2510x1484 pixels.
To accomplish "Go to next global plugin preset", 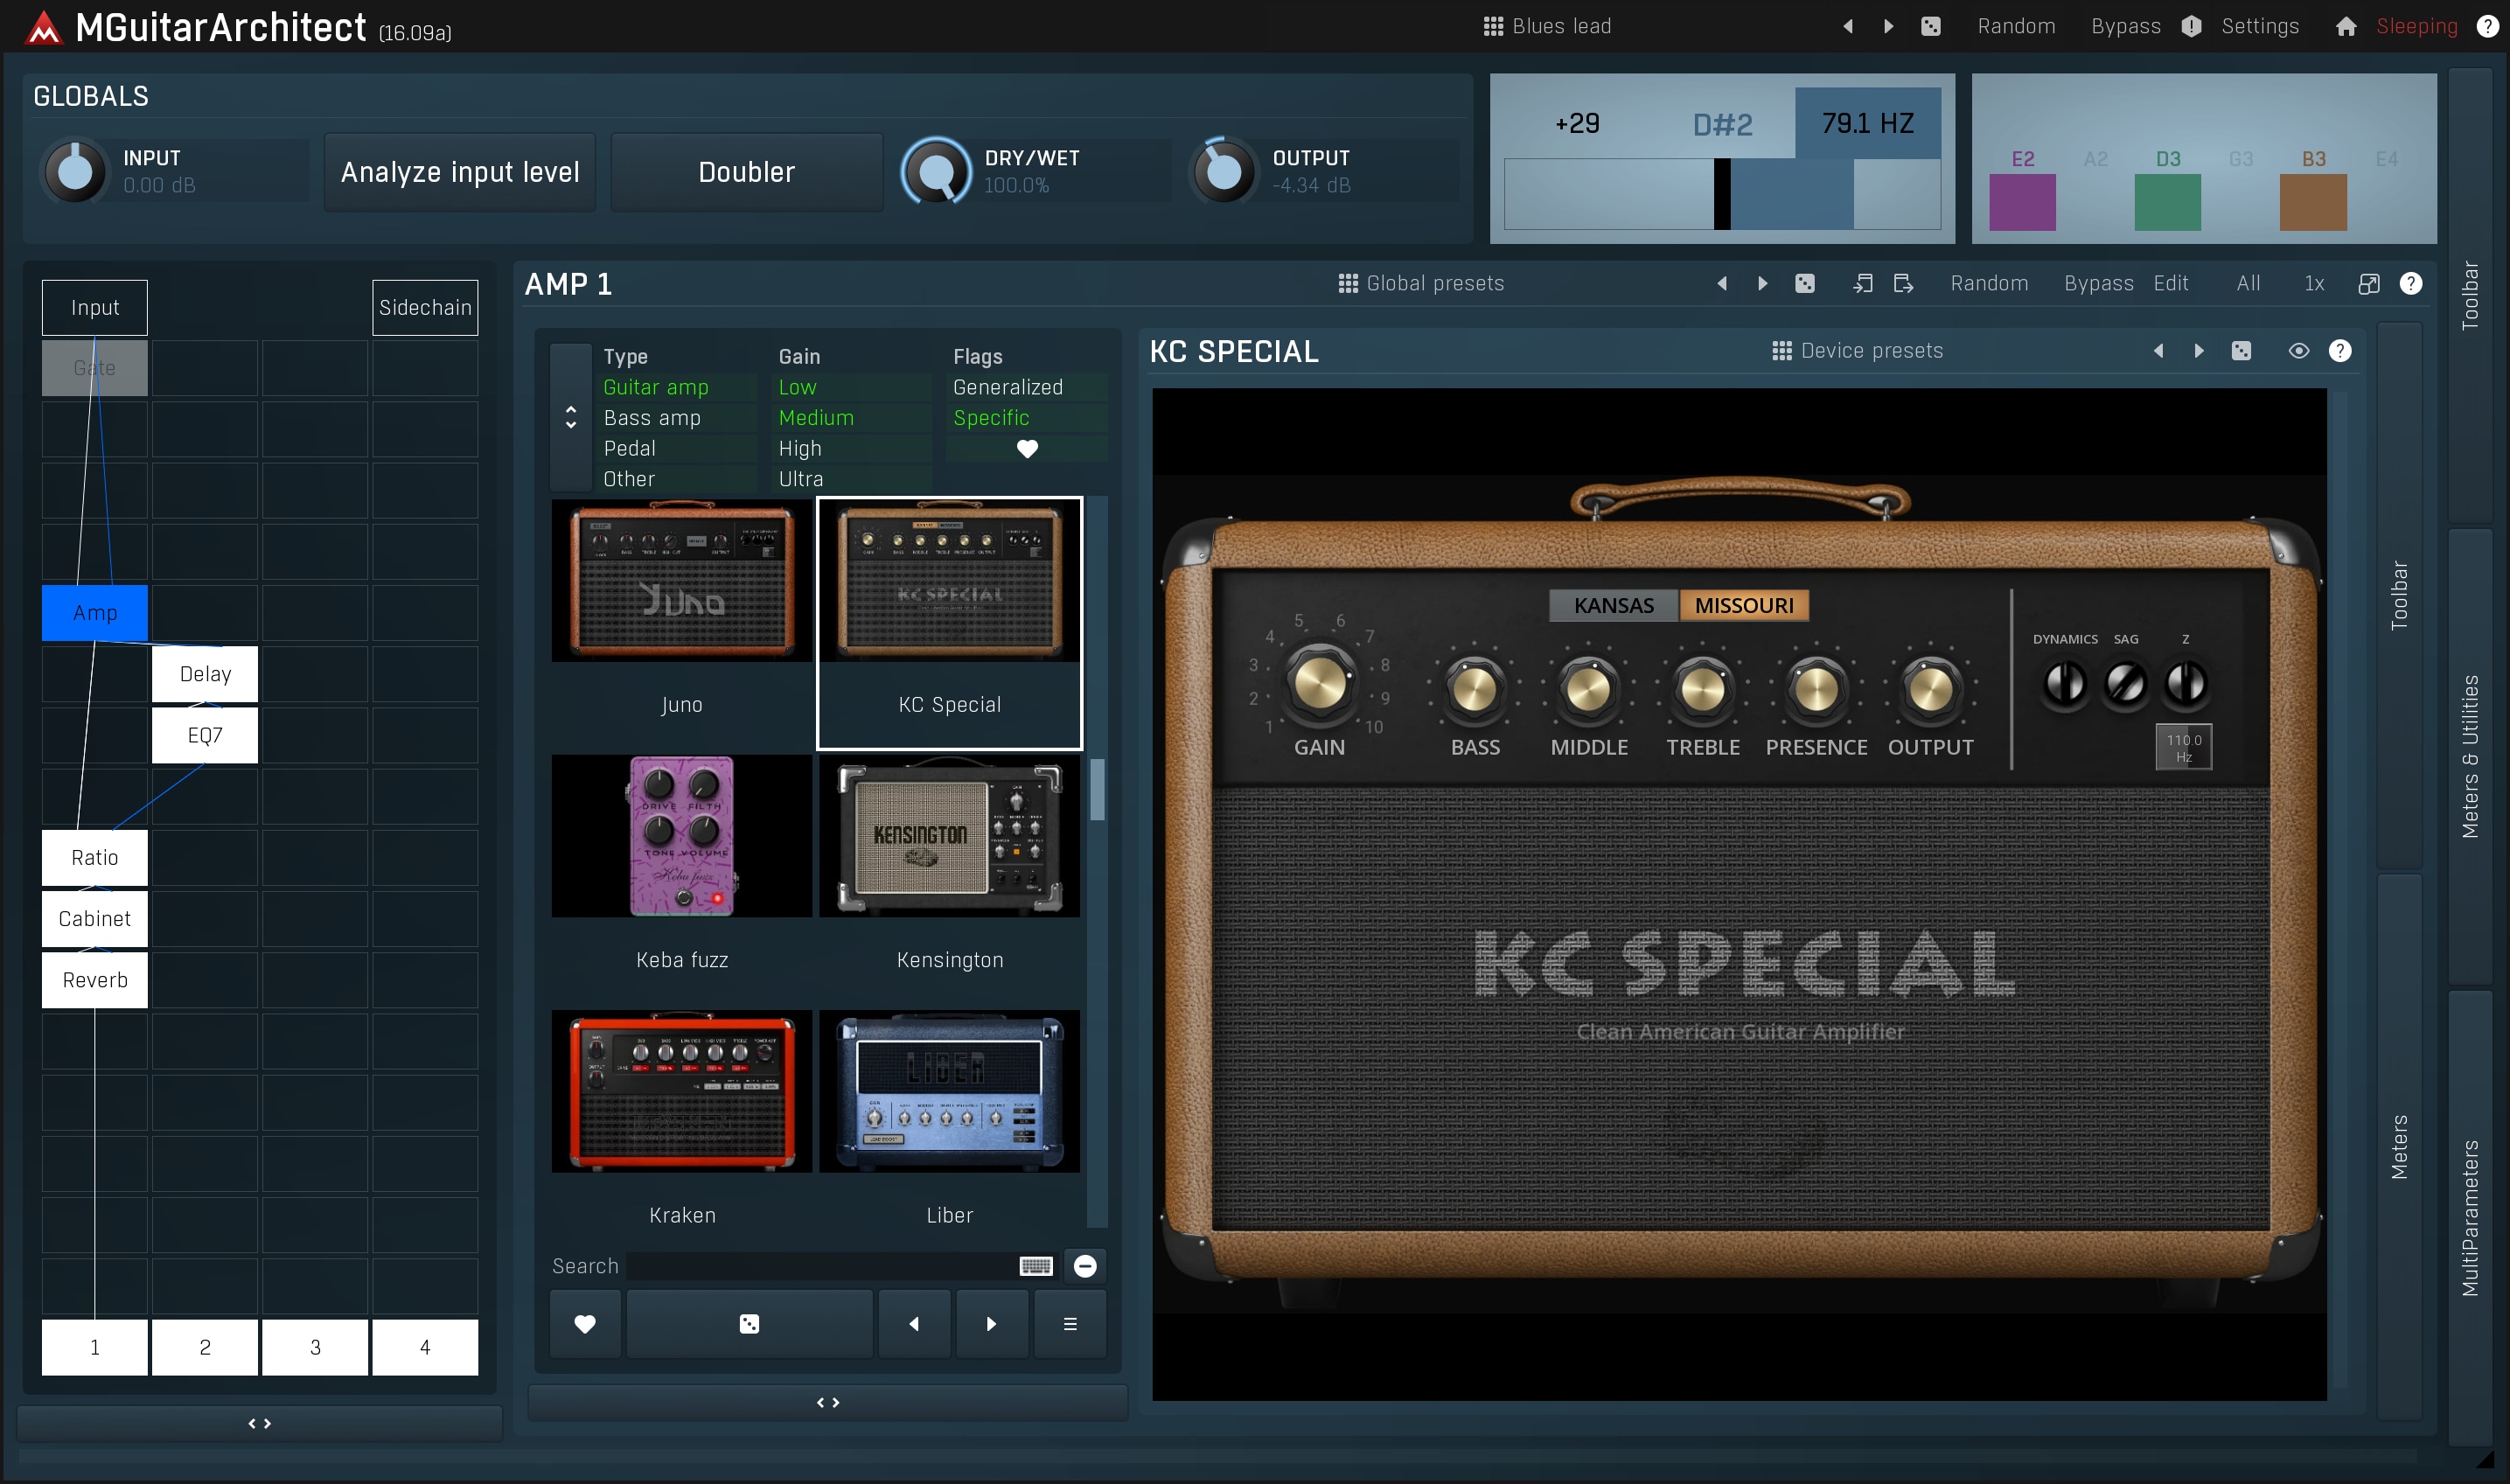I will pyautogui.click(x=1888, y=27).
